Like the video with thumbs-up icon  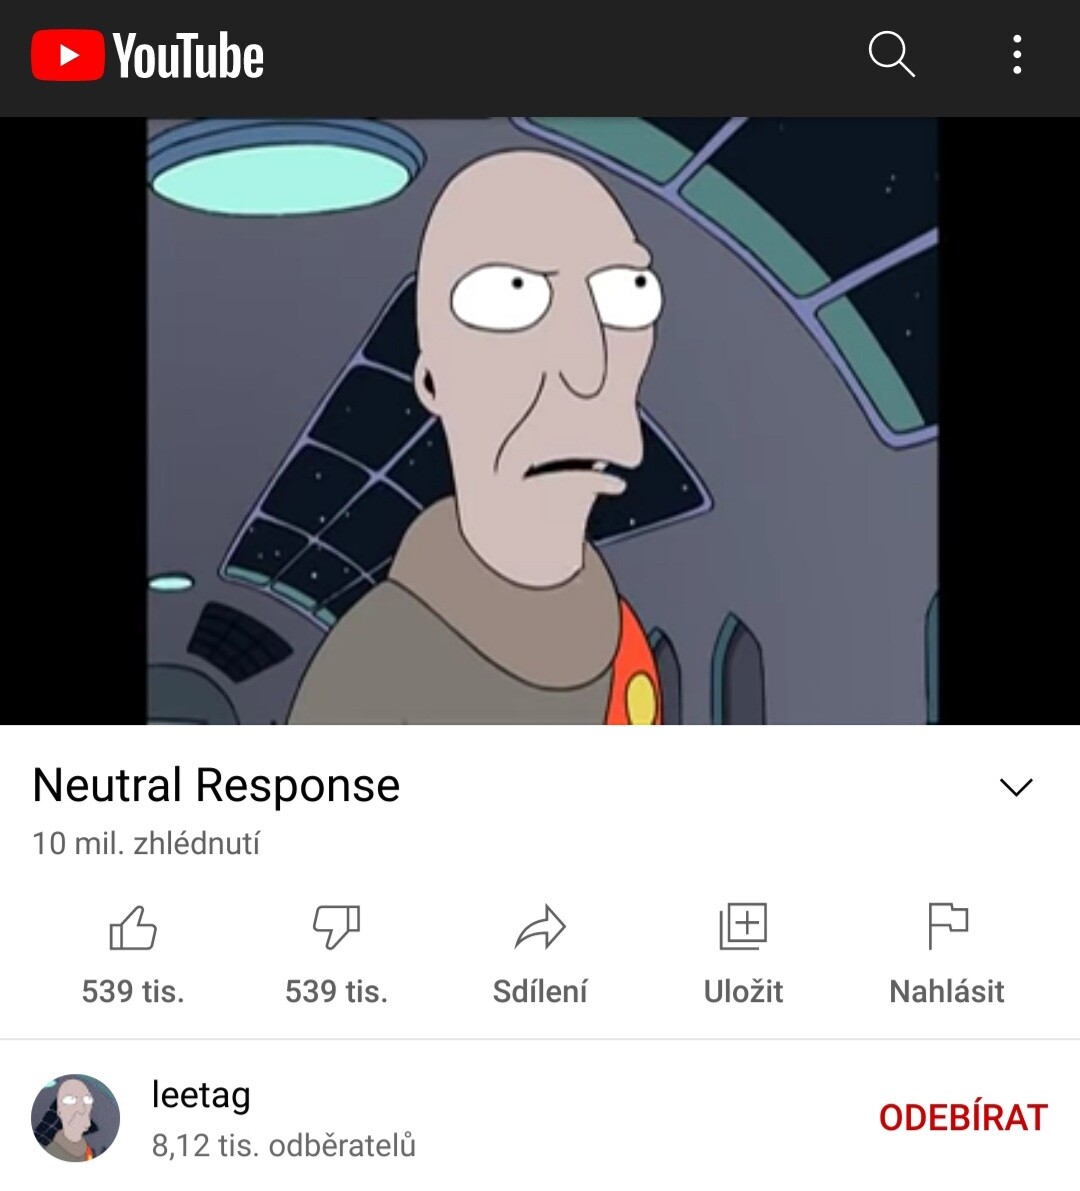pos(133,927)
